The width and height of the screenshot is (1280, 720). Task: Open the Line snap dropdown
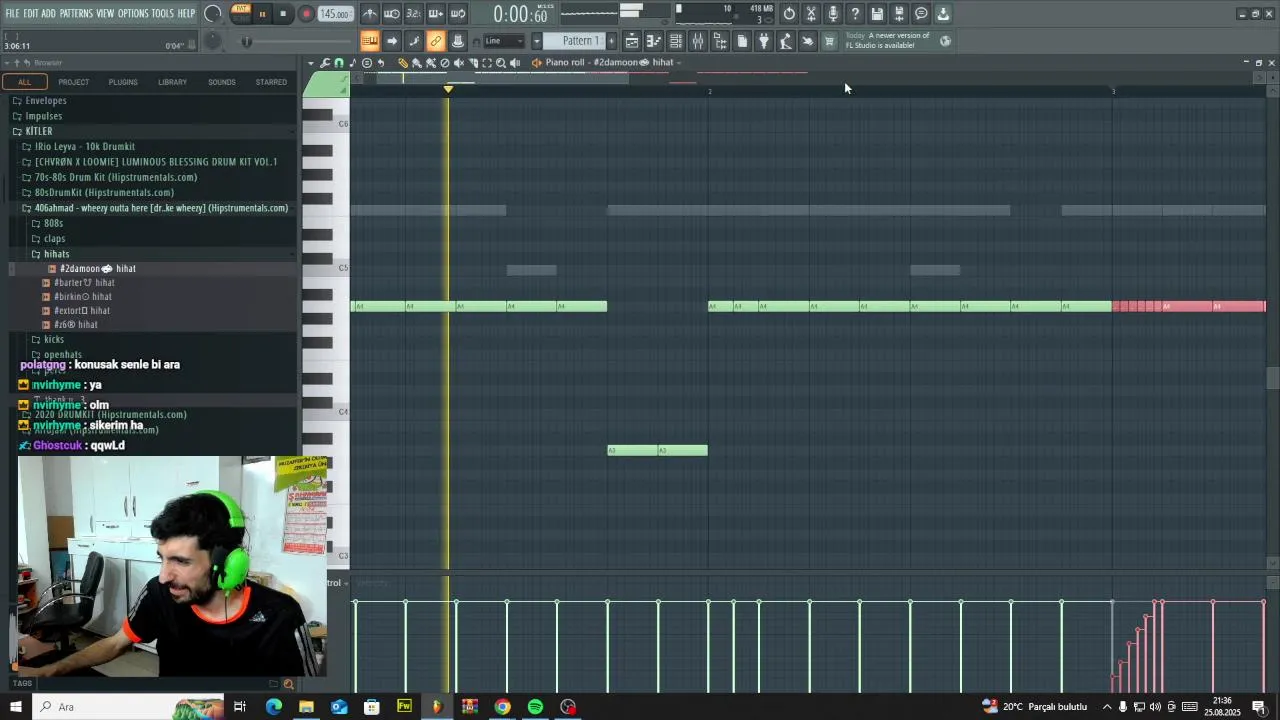click(505, 41)
